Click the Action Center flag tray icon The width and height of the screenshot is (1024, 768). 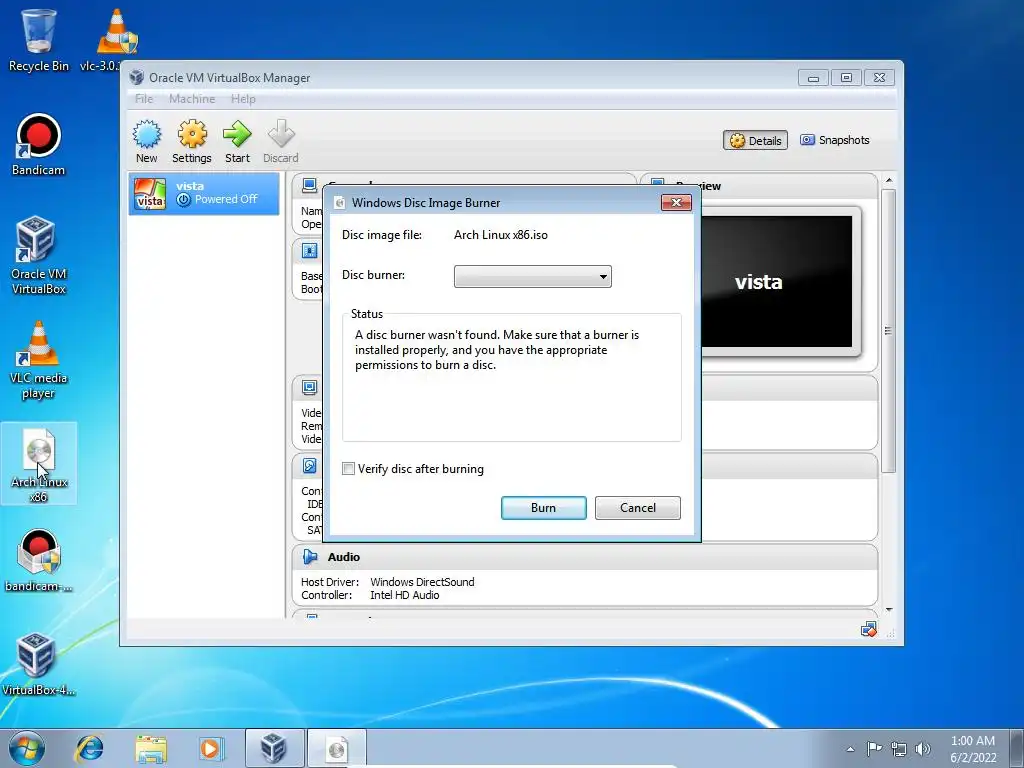(x=874, y=748)
